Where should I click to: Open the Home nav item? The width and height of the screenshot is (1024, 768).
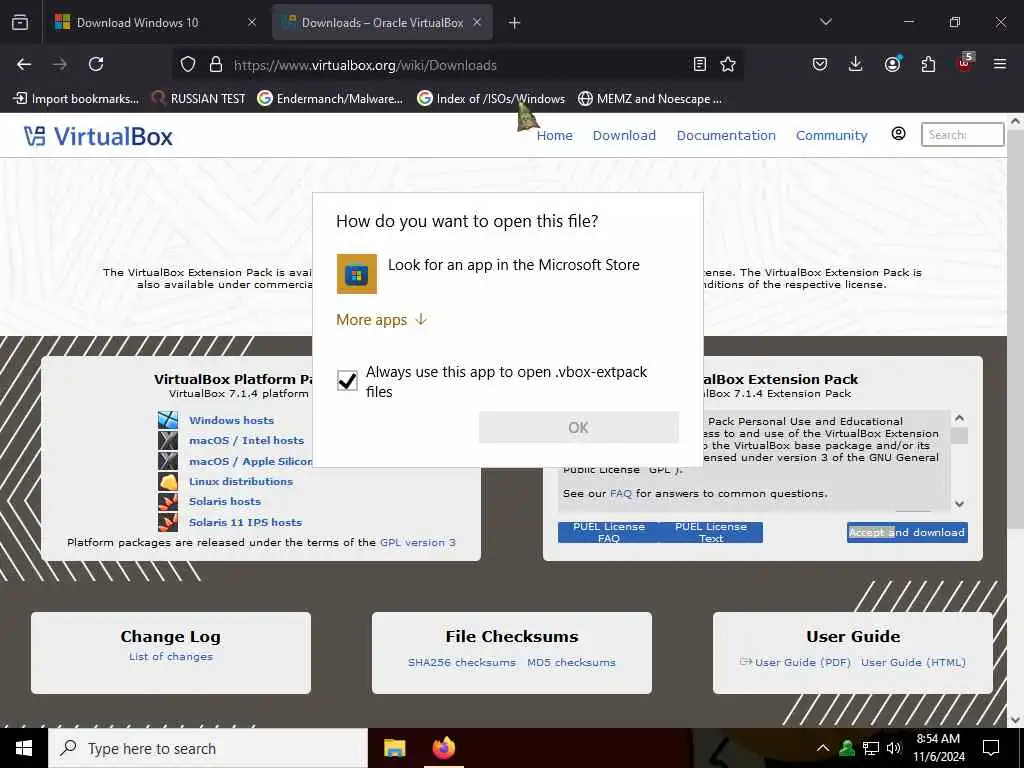(x=554, y=135)
